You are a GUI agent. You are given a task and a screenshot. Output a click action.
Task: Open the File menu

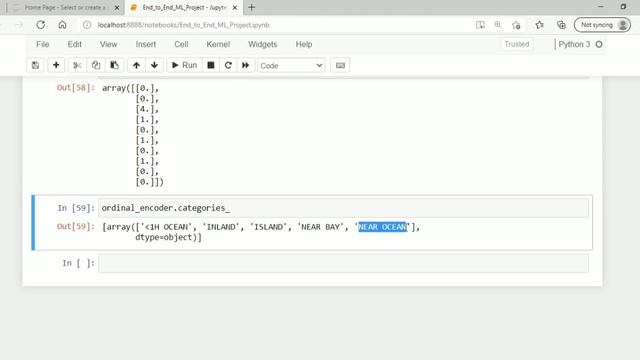coord(42,44)
